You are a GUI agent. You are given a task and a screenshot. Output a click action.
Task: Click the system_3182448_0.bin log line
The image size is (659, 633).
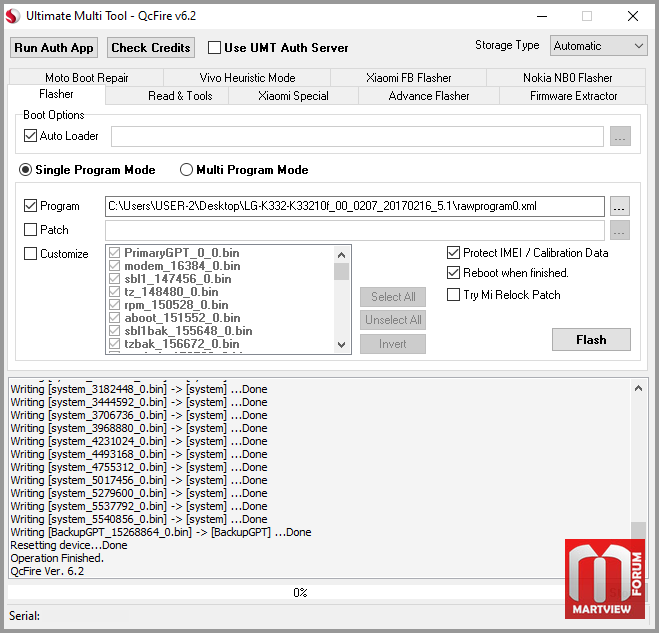pos(139,389)
